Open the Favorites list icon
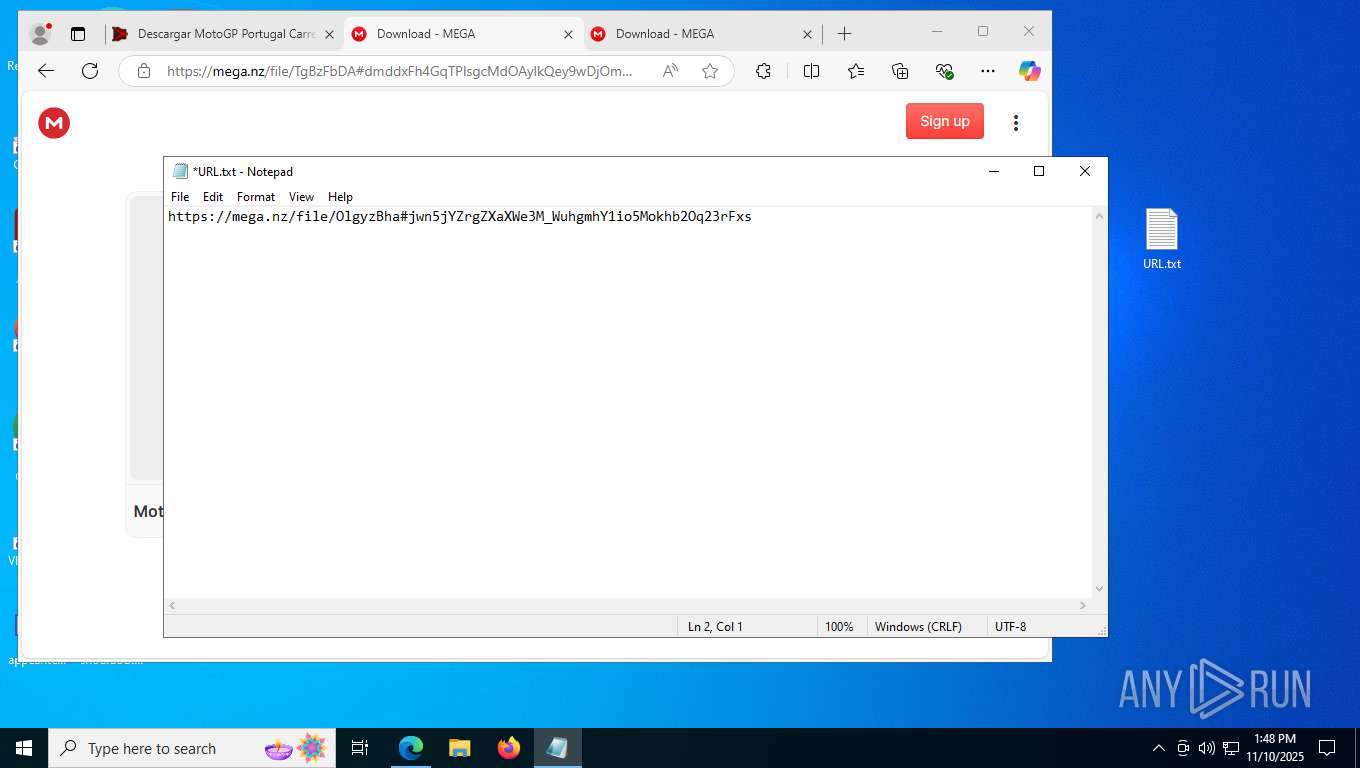Screen dimensions: 1360x768 (856, 71)
